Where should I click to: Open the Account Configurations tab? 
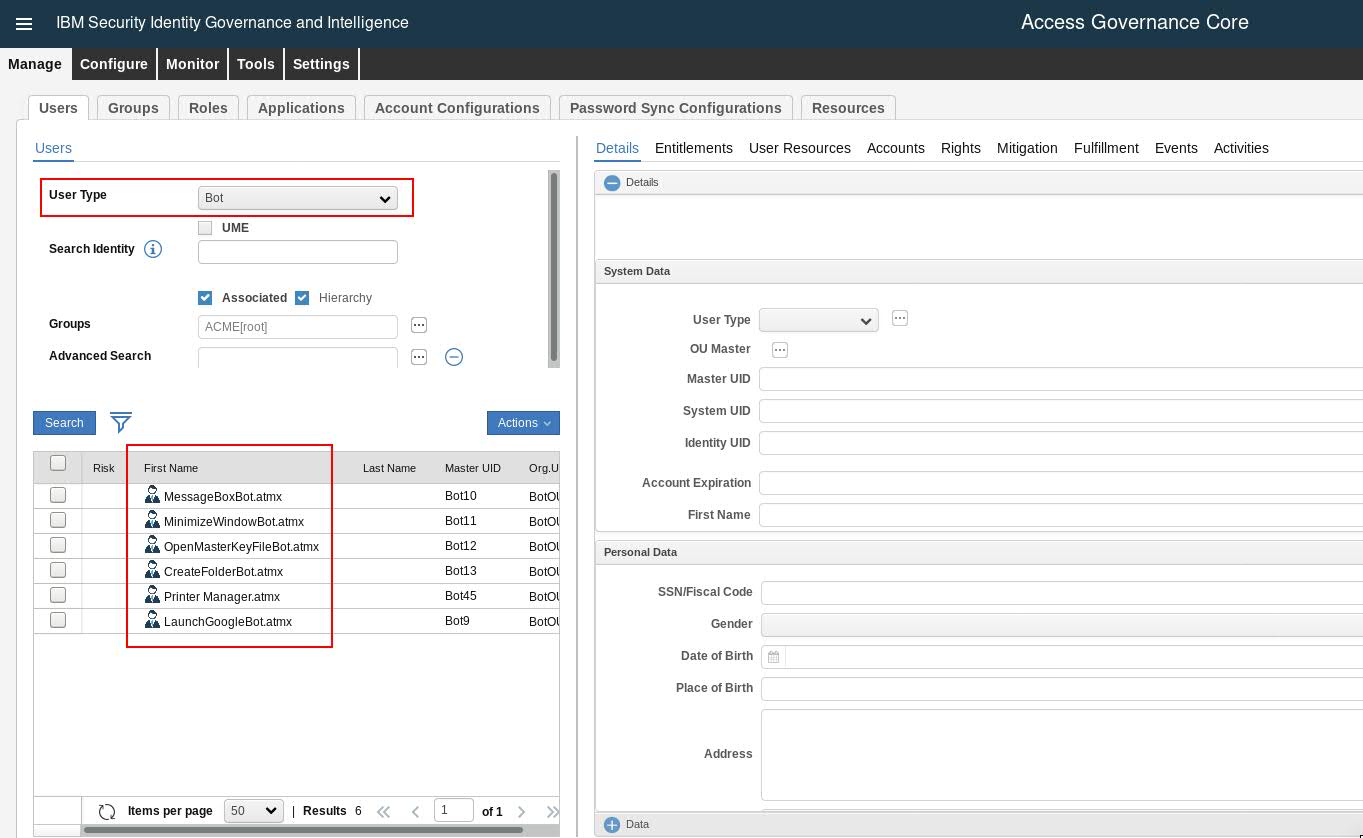click(457, 108)
